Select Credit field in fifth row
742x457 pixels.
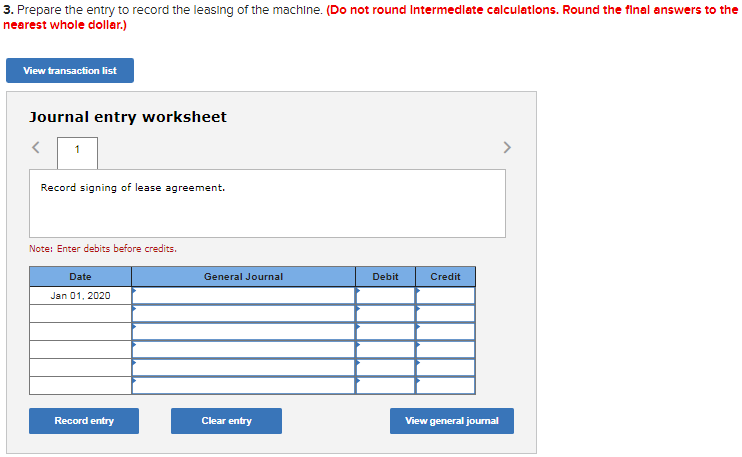[445, 368]
